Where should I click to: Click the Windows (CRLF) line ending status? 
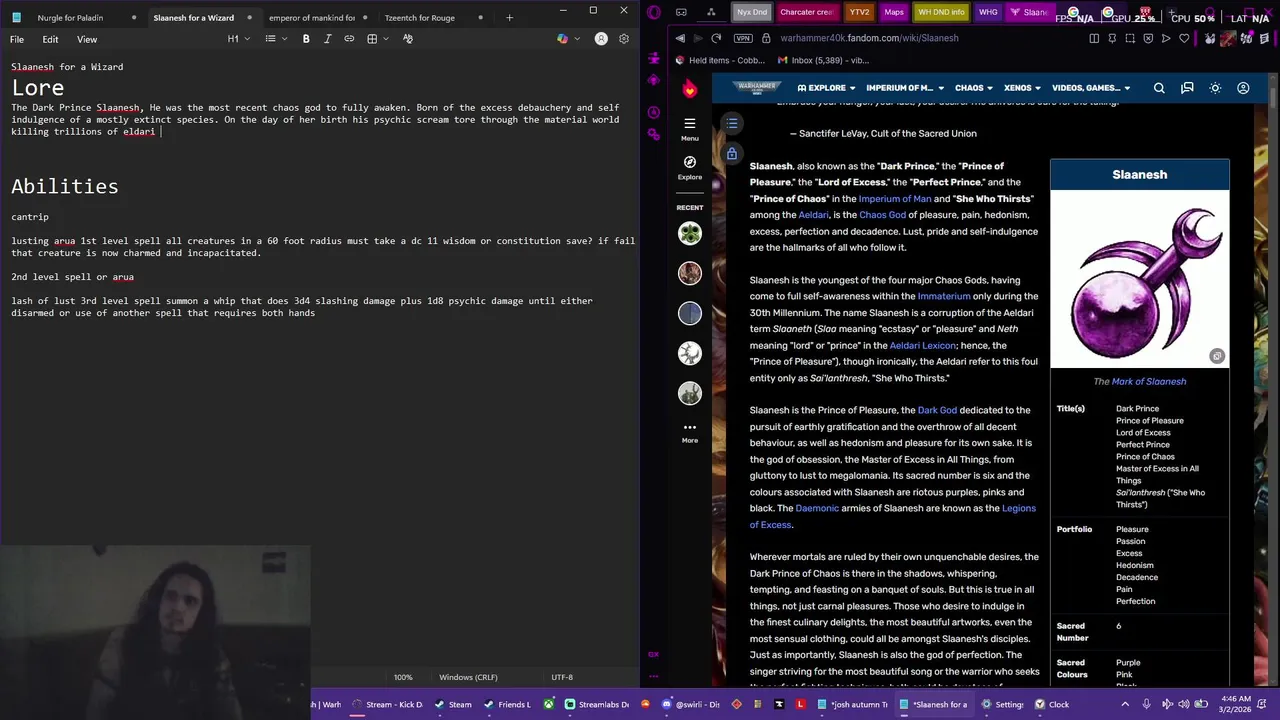click(468, 677)
